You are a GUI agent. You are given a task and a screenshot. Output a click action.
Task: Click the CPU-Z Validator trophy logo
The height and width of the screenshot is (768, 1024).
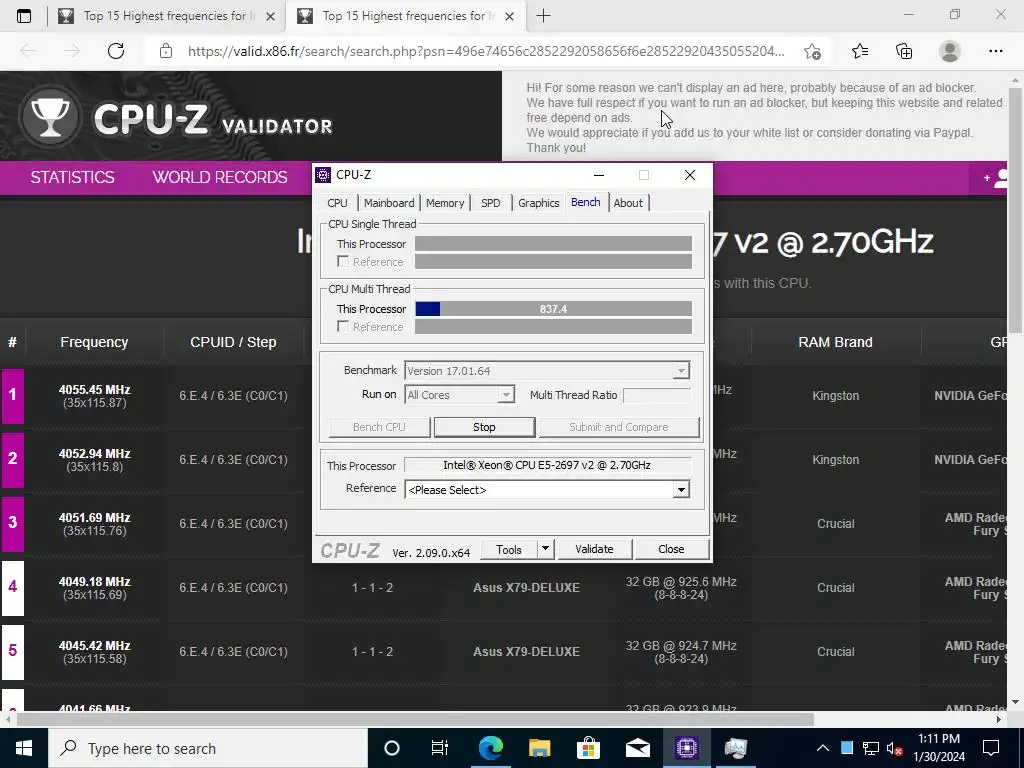click(x=50, y=118)
